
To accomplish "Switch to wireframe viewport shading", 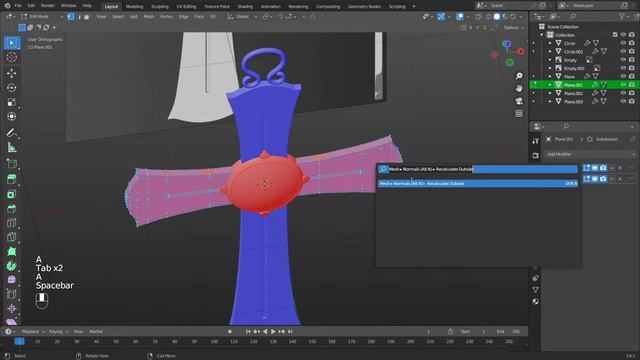I will (x=489, y=17).
